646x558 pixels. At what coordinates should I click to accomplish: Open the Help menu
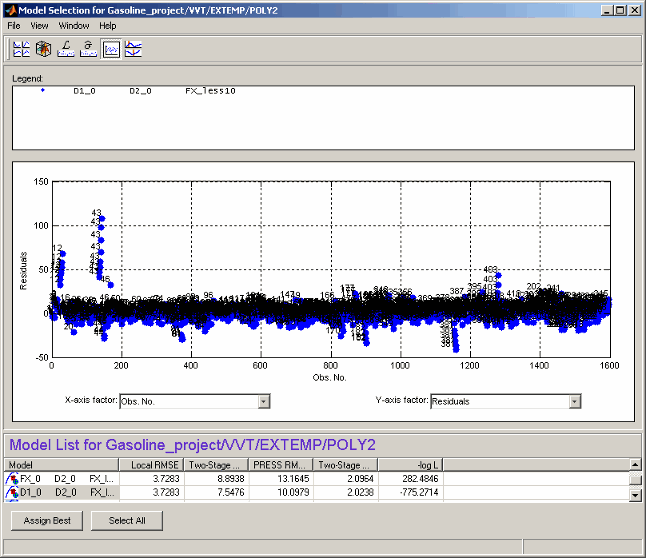107,25
